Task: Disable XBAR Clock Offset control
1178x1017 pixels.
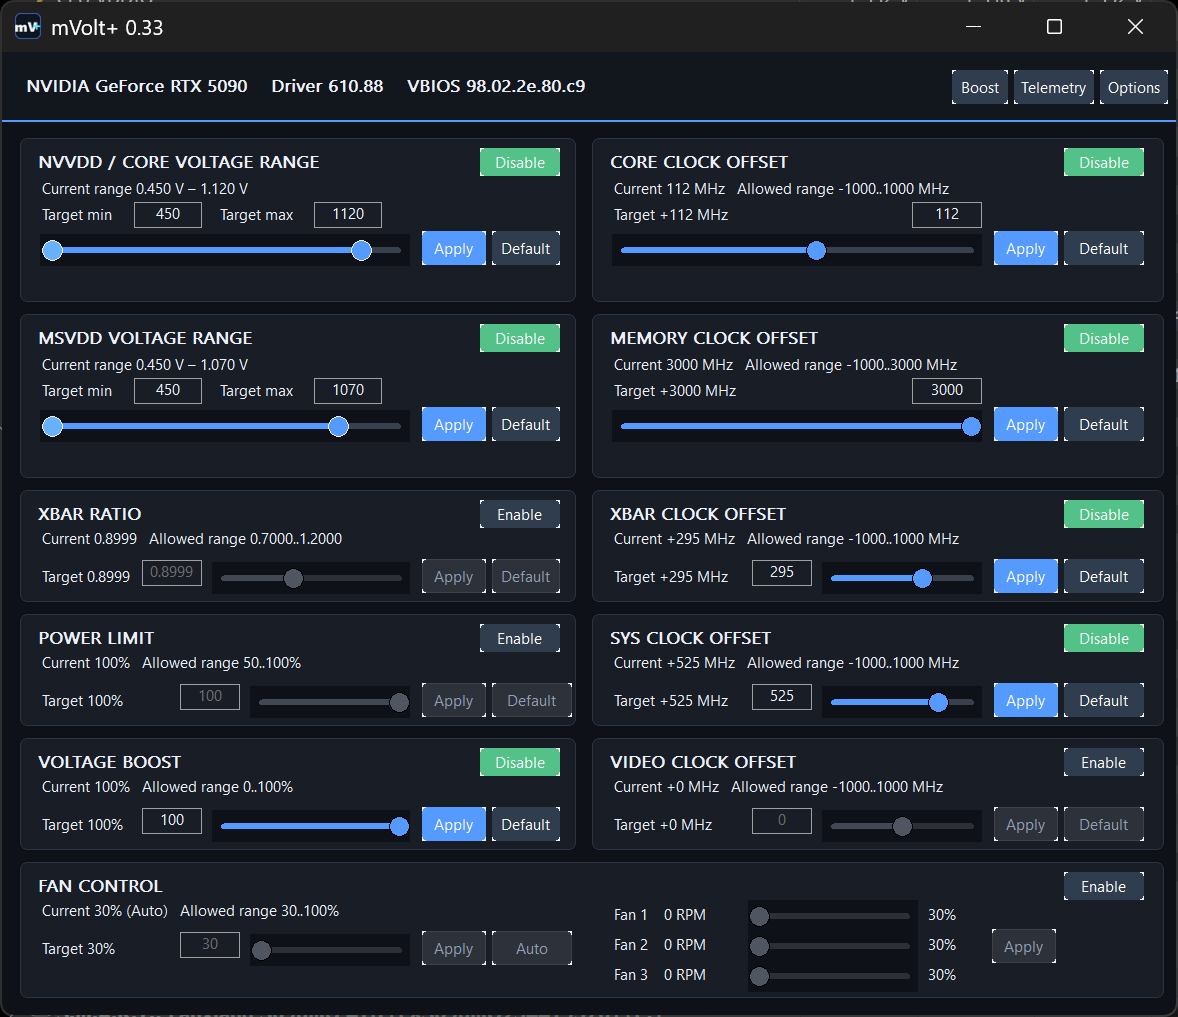Action: point(1104,515)
